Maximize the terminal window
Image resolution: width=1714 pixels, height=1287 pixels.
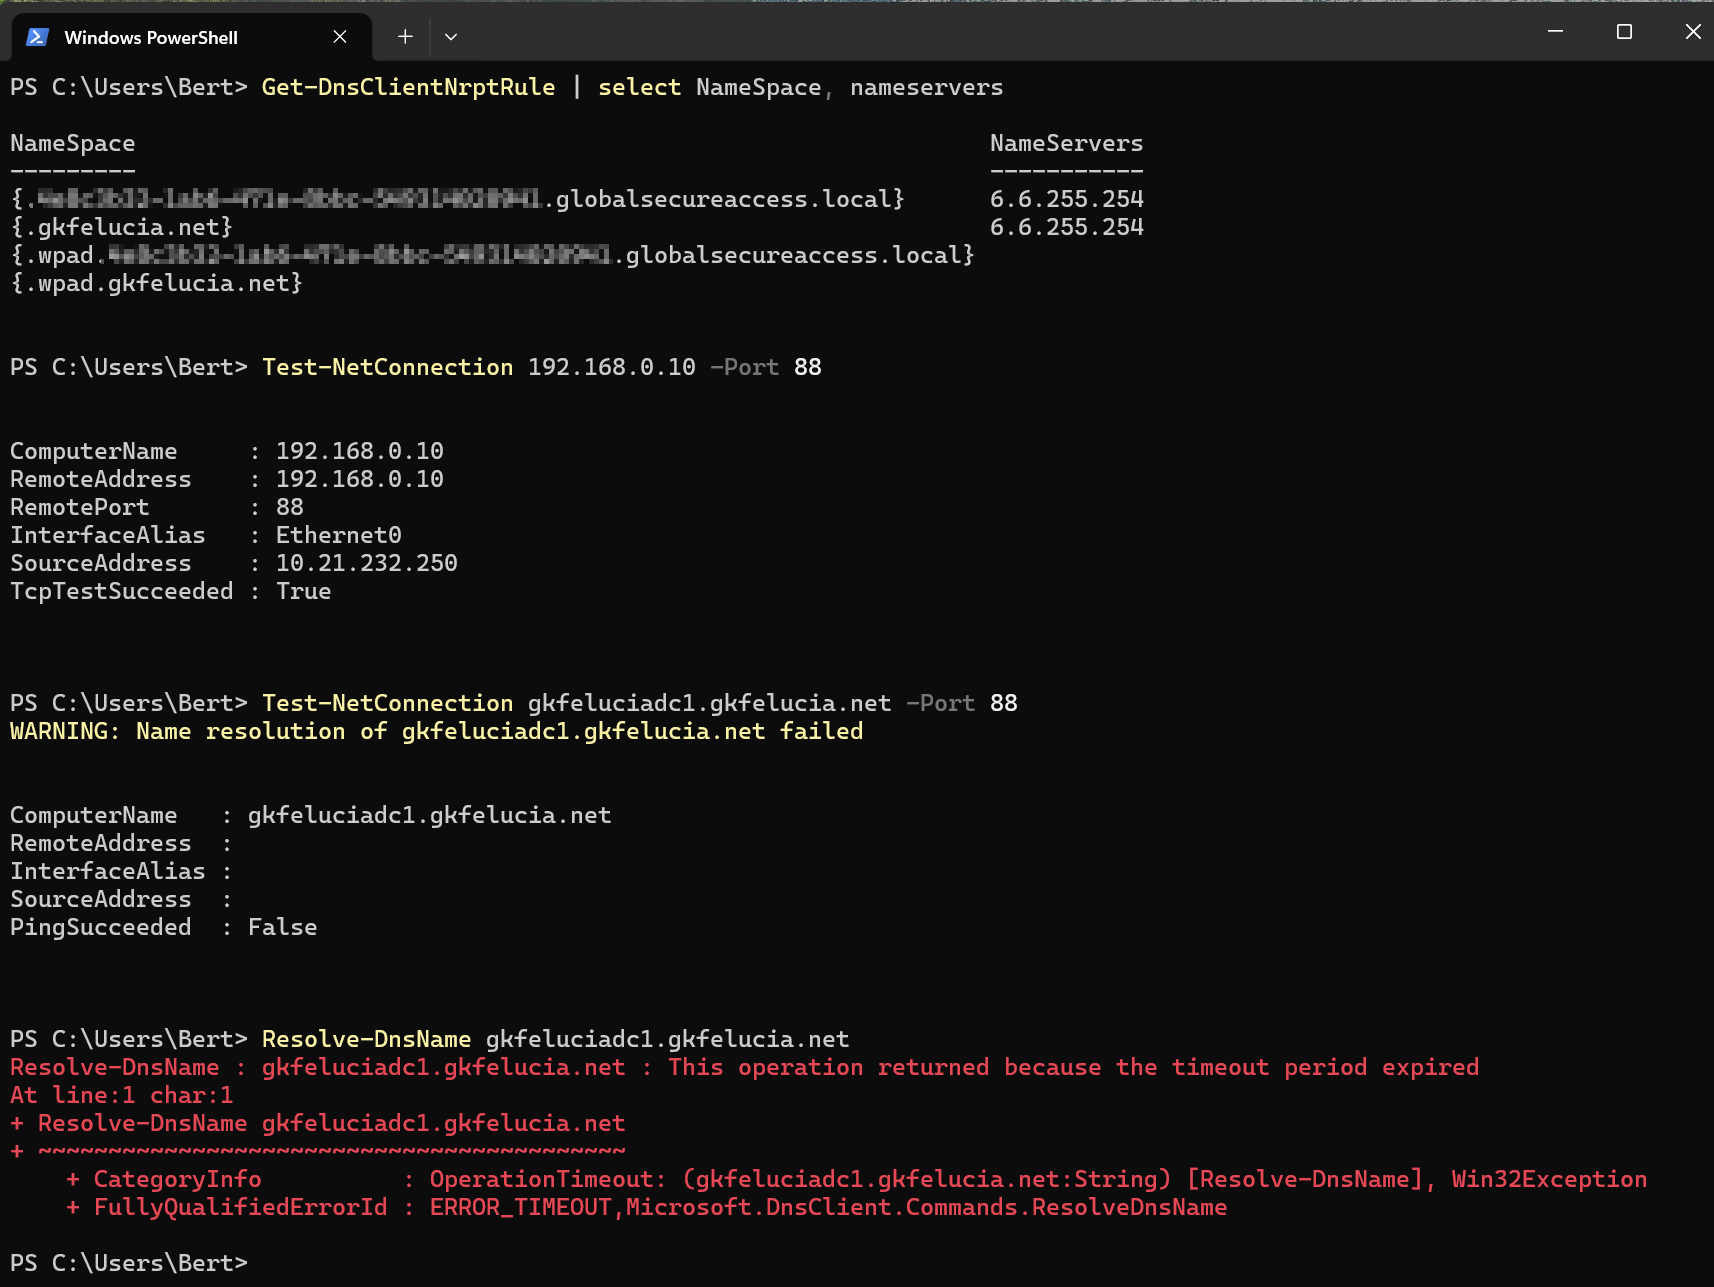(x=1624, y=32)
